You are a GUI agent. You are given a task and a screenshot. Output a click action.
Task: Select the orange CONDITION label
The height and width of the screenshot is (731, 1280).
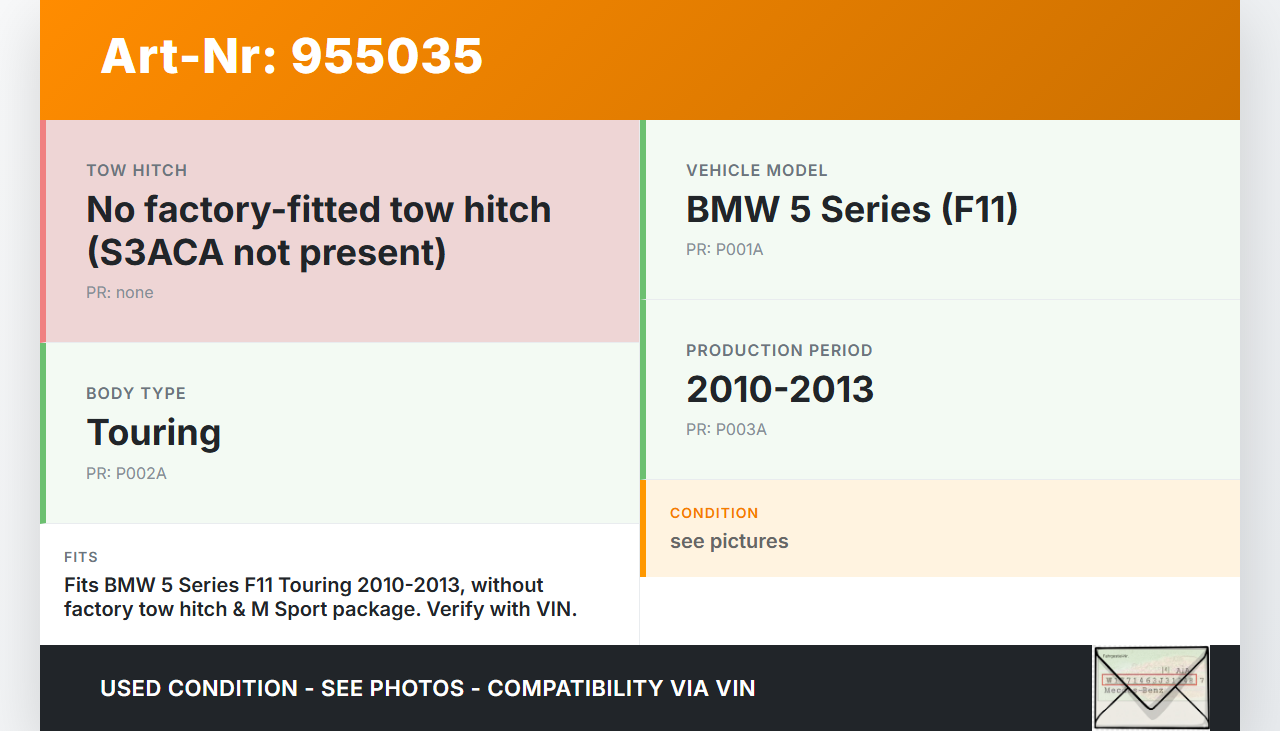tap(714, 513)
